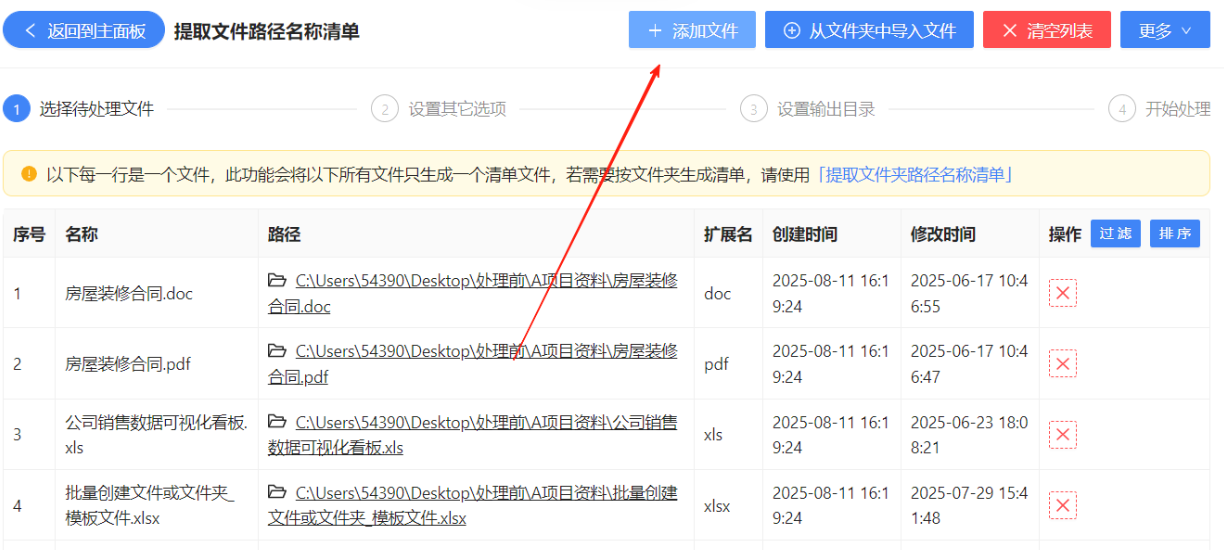Go to step 3 设置输出目录
Image resolution: width=1224 pixels, height=550 pixels.
808,109
